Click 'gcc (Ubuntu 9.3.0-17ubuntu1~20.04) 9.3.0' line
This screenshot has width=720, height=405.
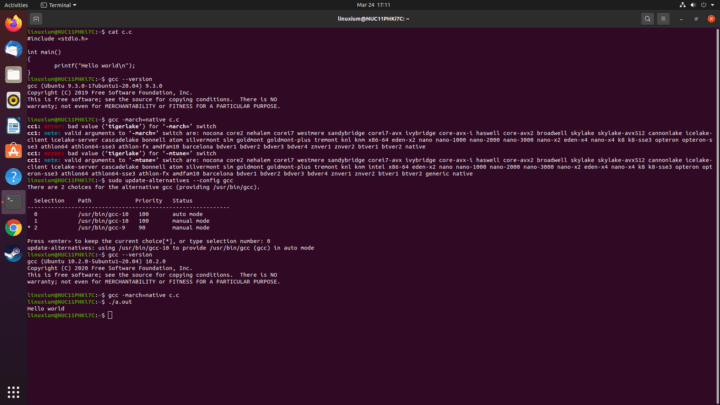[x=95, y=86]
